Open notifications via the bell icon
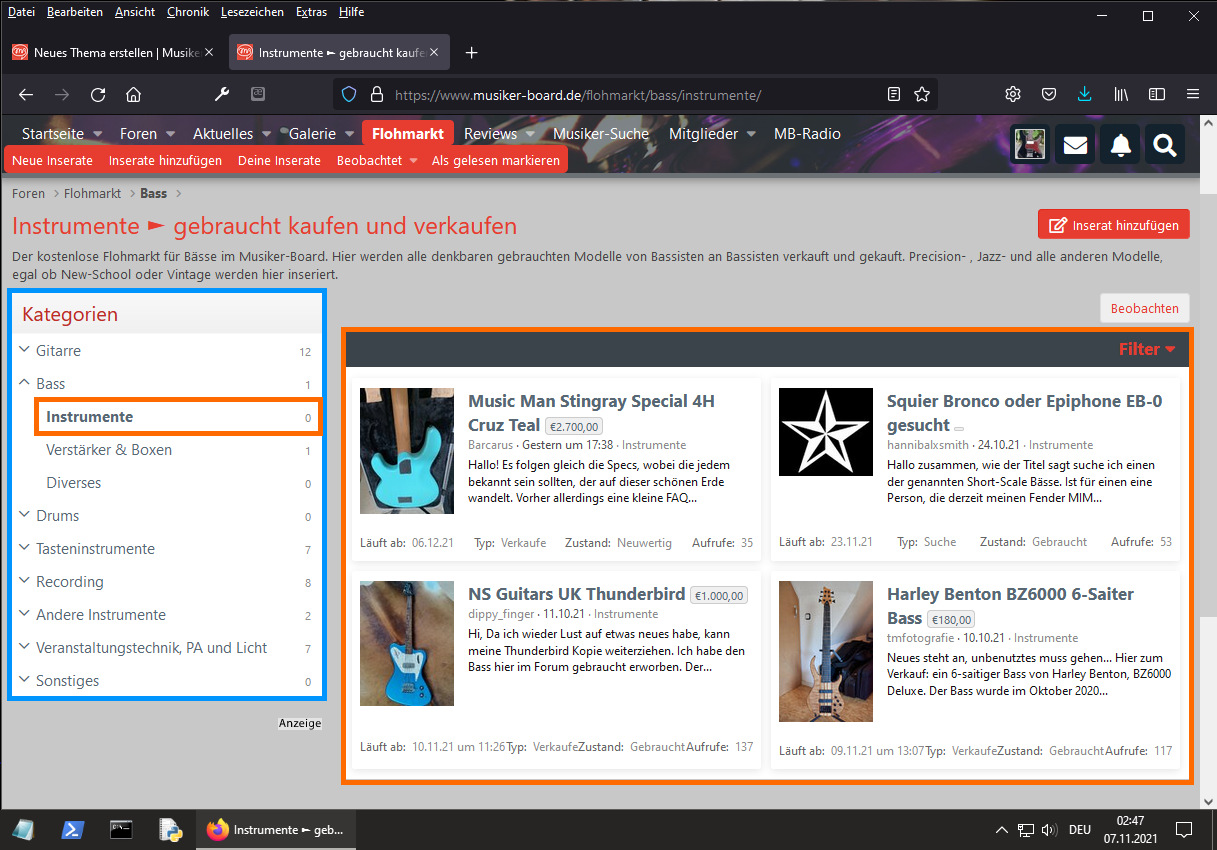Screen dimensions: 1217x850 point(1121,145)
